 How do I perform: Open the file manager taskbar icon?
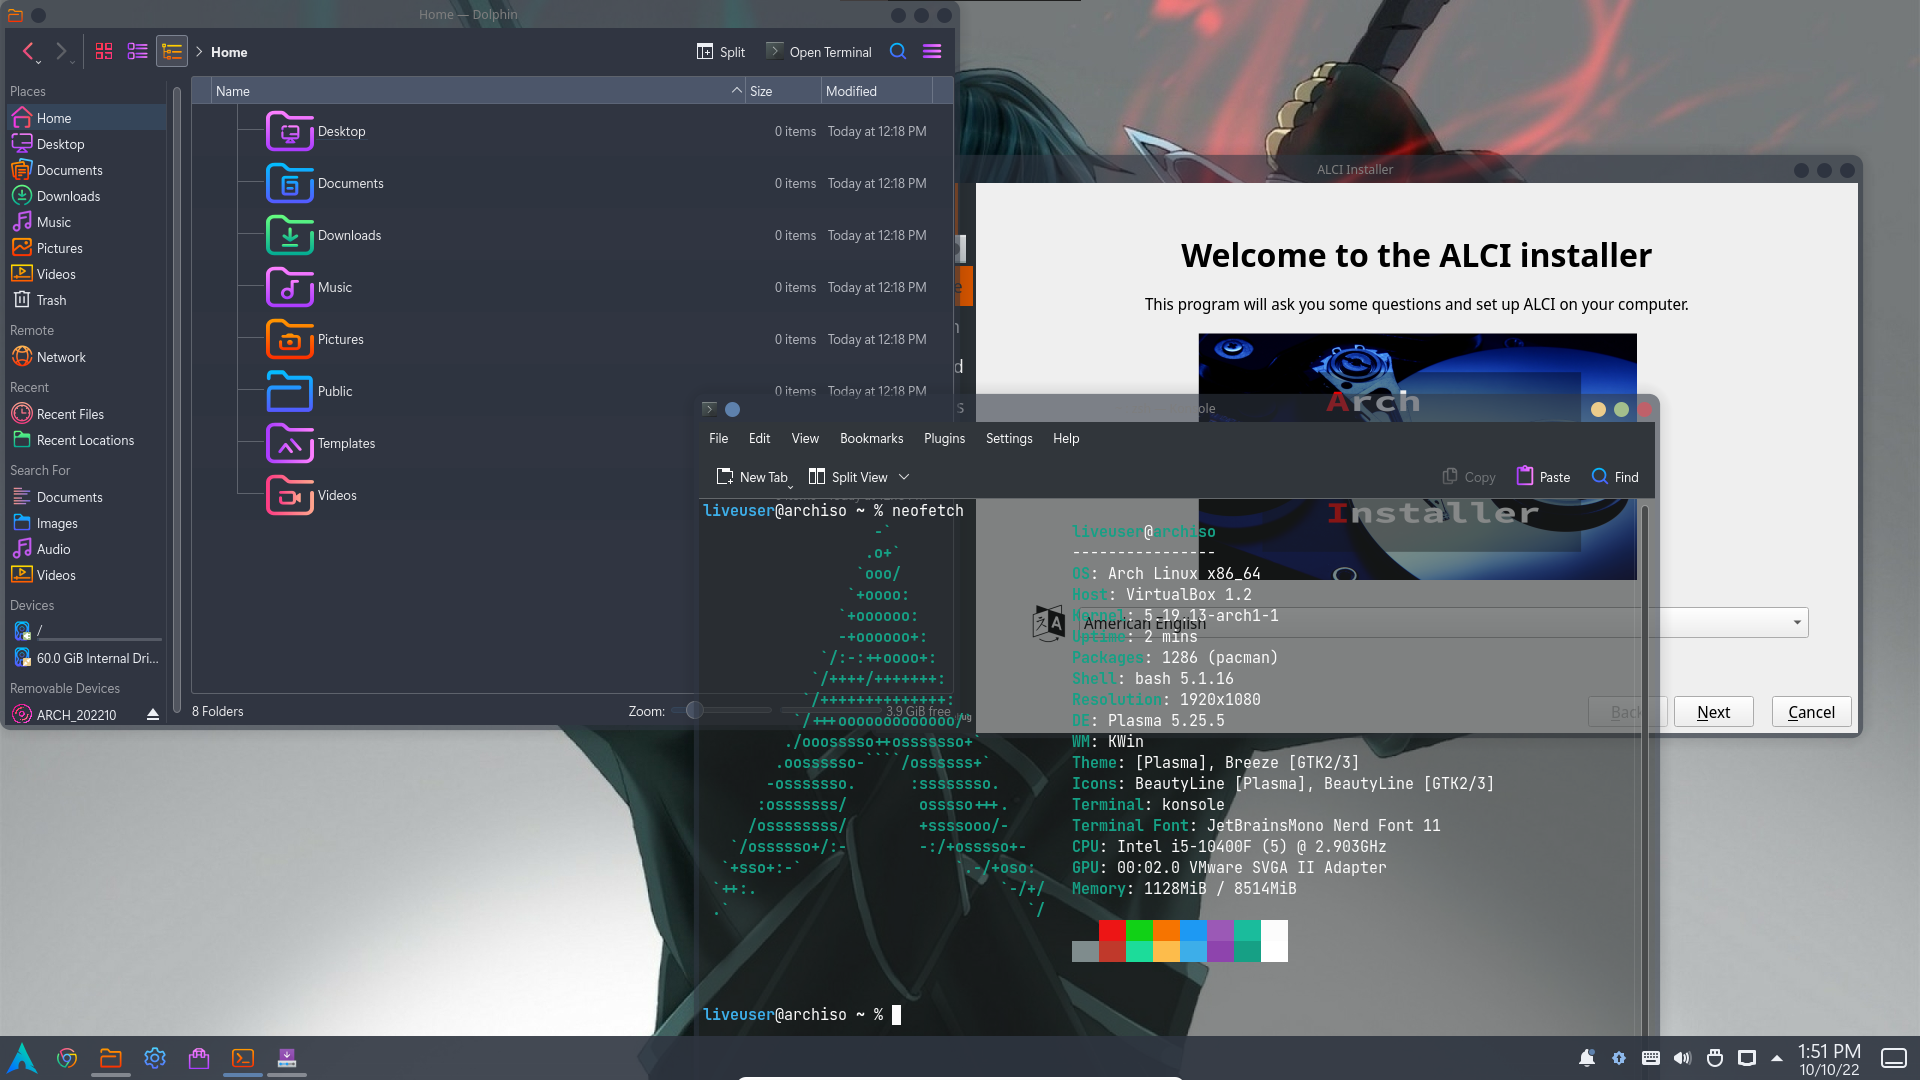(x=111, y=1058)
